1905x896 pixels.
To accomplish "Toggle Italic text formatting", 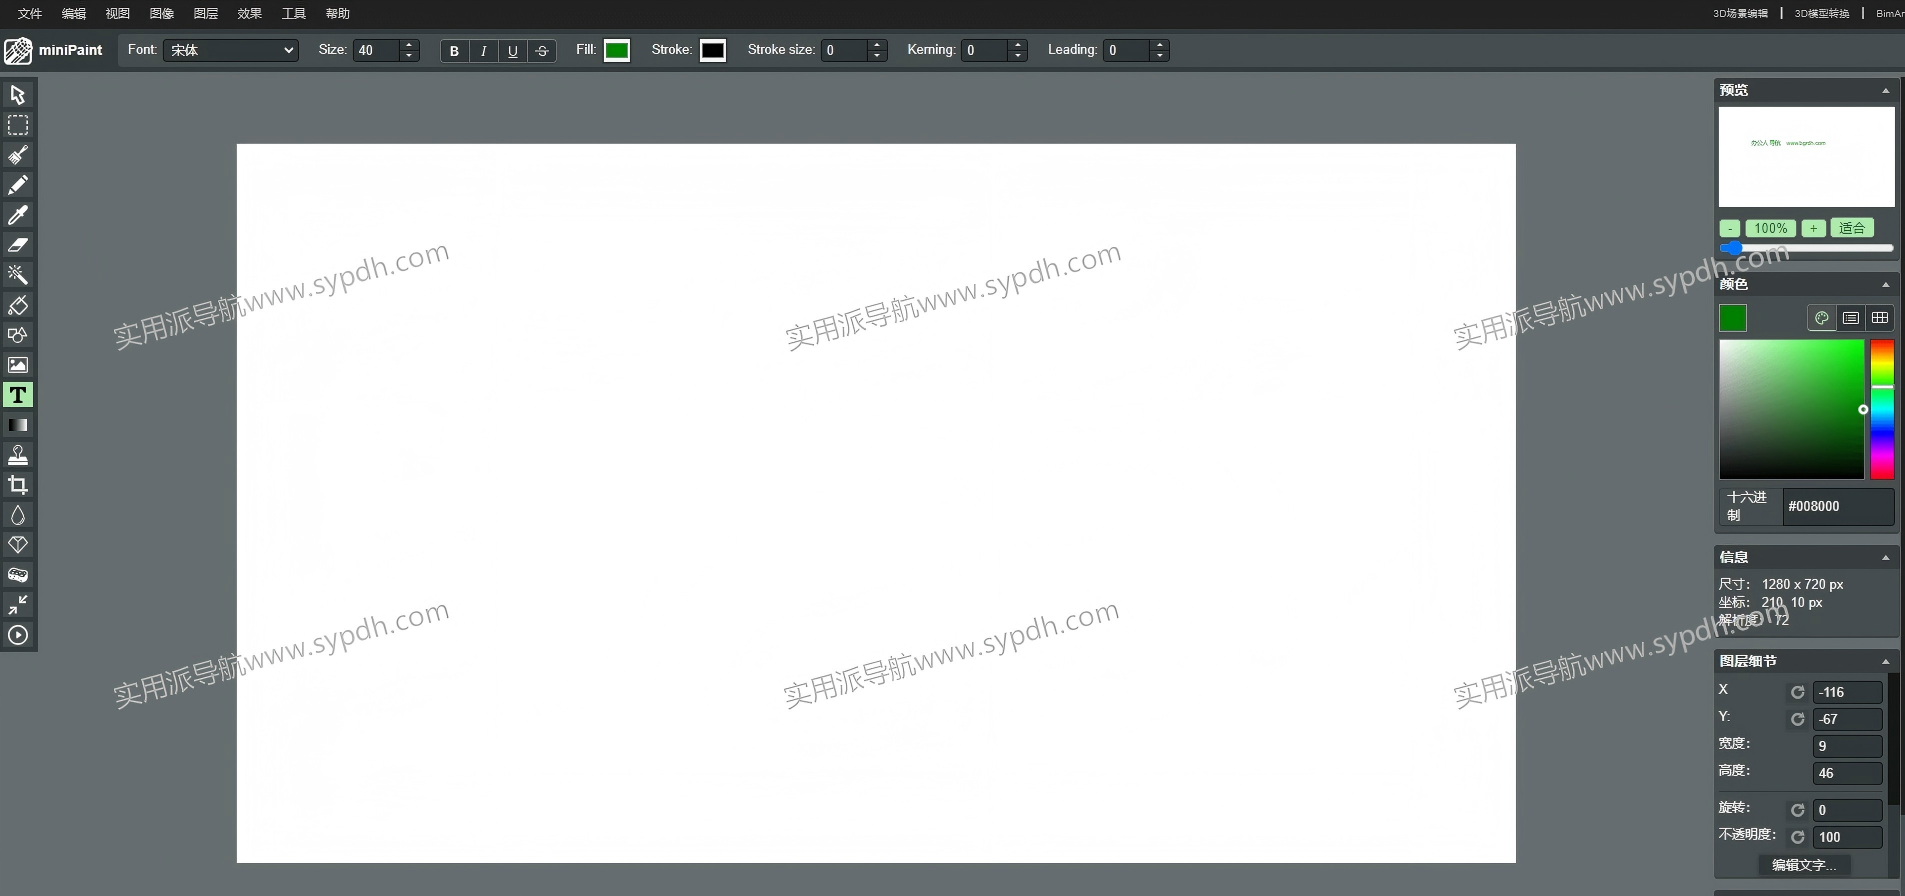I will coord(484,51).
